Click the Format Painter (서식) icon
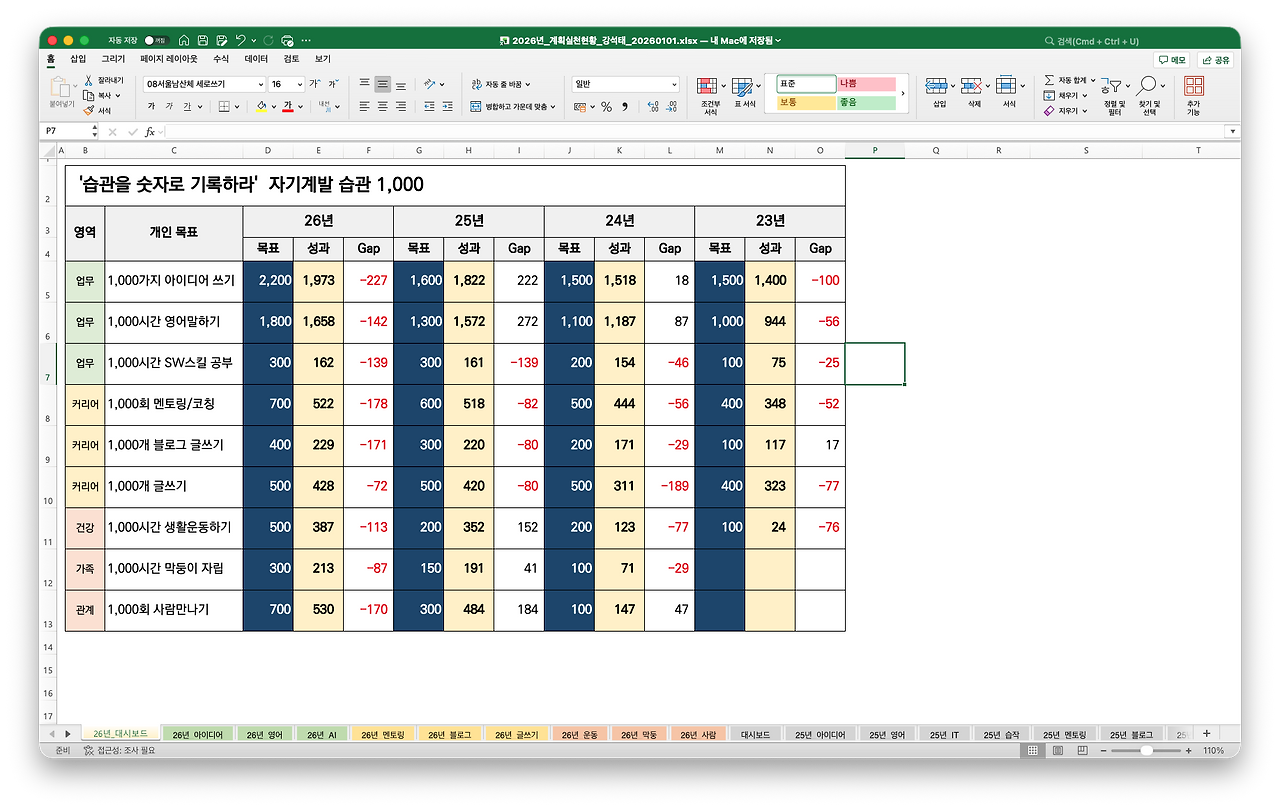 [x=90, y=109]
